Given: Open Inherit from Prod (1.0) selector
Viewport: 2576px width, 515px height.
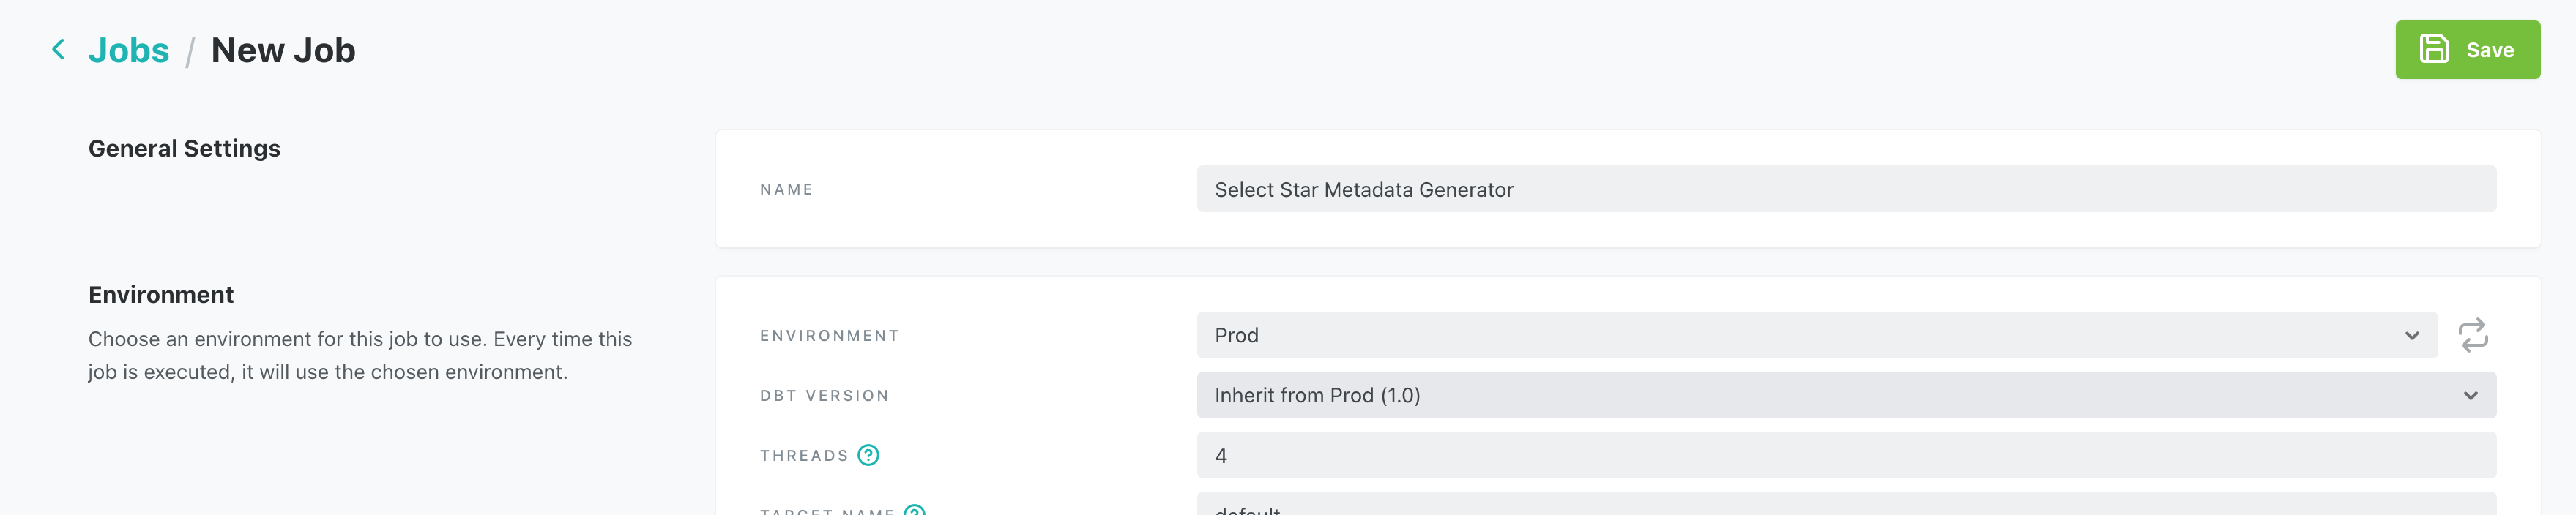Looking at the screenshot, I should pyautogui.click(x=1846, y=395).
